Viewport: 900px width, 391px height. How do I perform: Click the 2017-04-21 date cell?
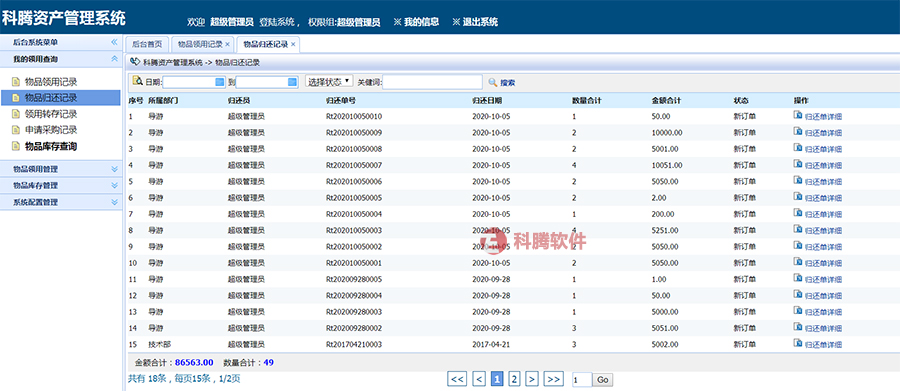491,344
